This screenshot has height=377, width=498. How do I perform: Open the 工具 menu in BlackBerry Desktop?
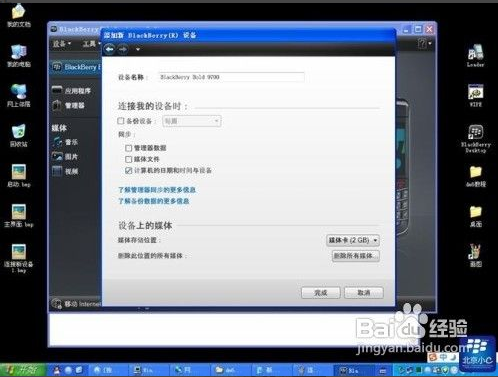(91, 44)
